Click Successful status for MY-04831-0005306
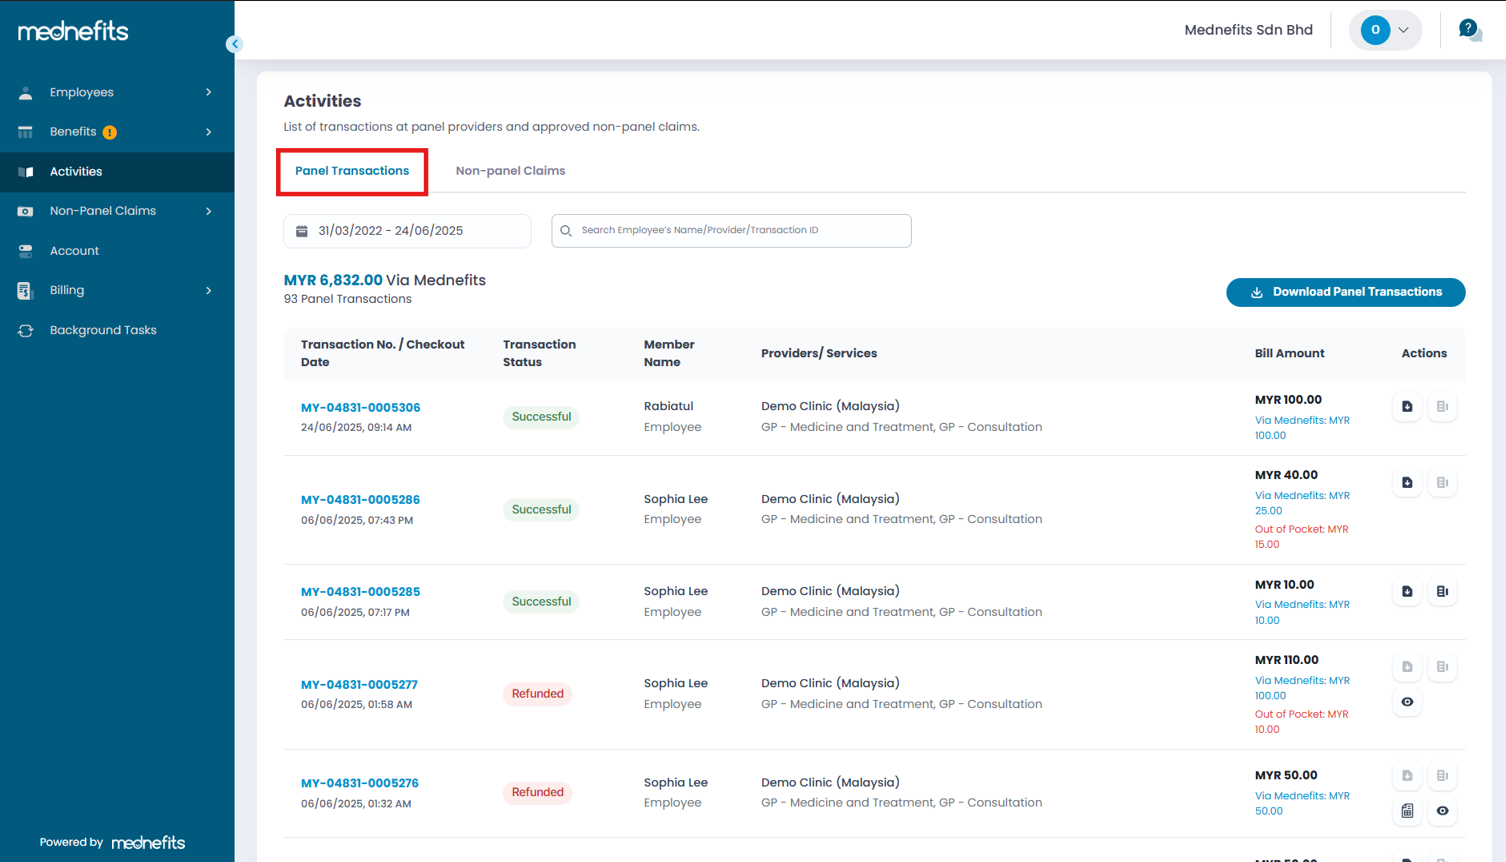Viewport: 1506px width, 862px height. pyautogui.click(x=541, y=417)
